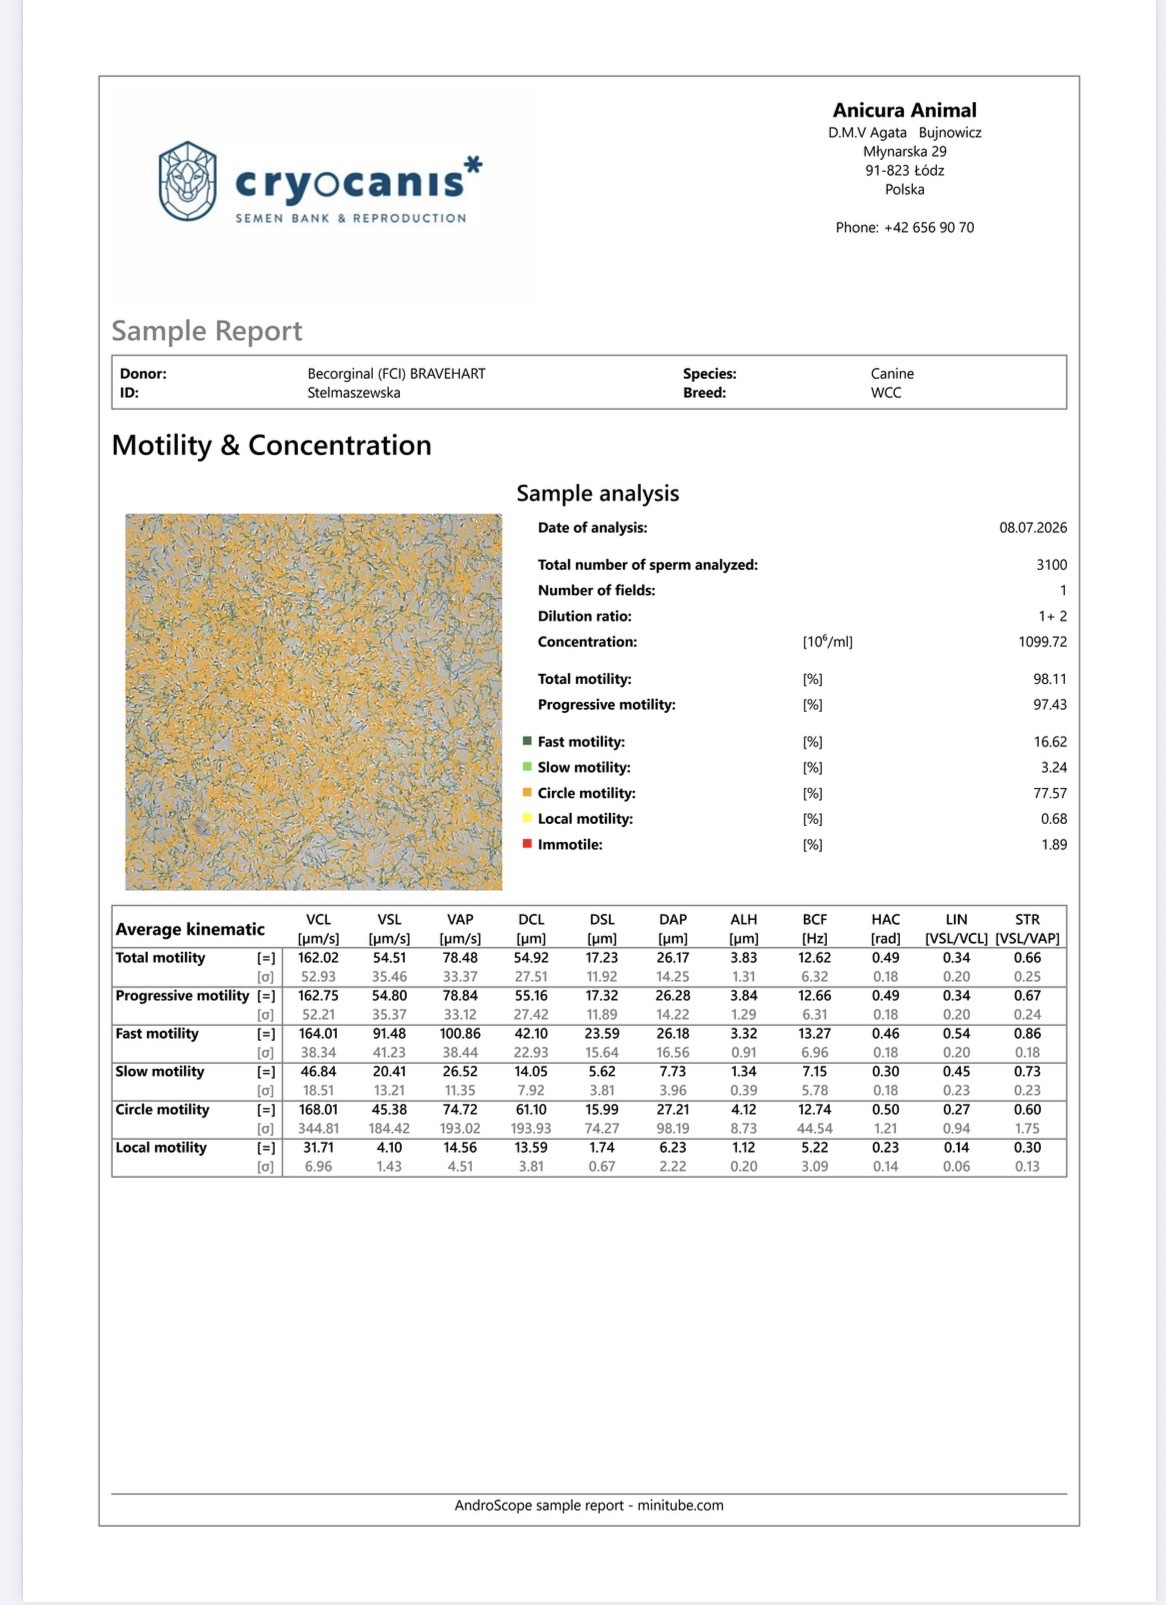This screenshot has height=1605, width=1166.
Task: Click the Motility & Concentration heading
Action: pyautogui.click(x=272, y=445)
